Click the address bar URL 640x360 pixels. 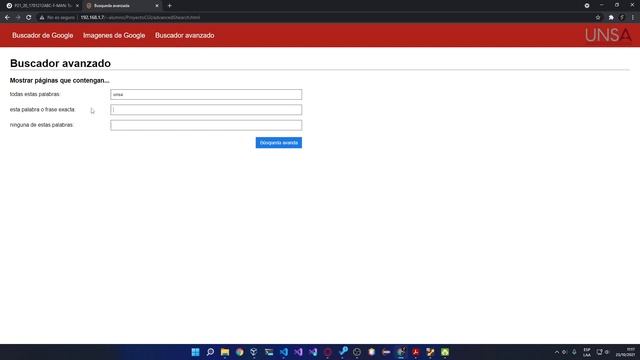pos(140,18)
